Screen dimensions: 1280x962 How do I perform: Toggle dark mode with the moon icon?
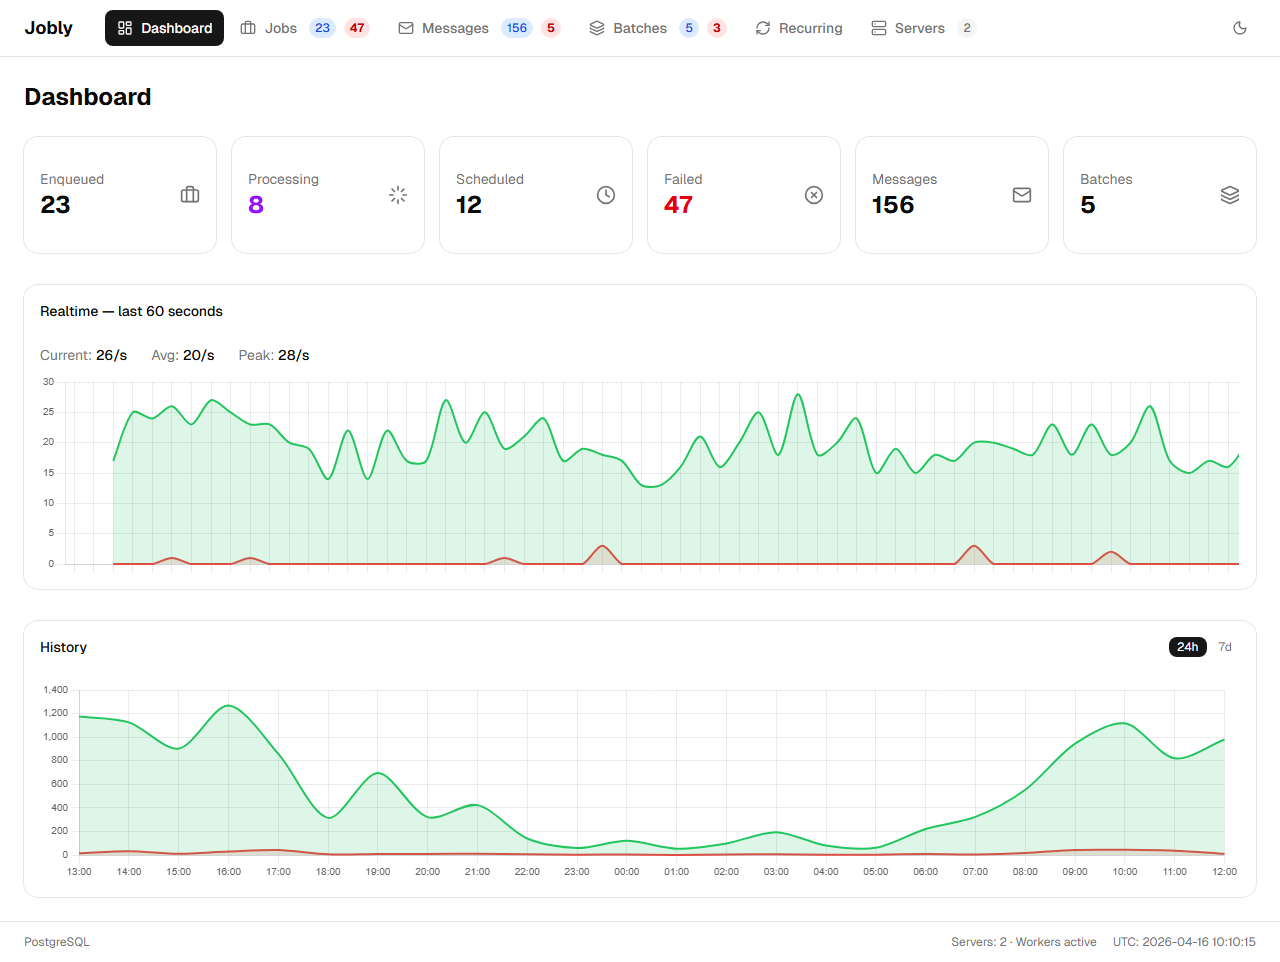click(x=1240, y=28)
